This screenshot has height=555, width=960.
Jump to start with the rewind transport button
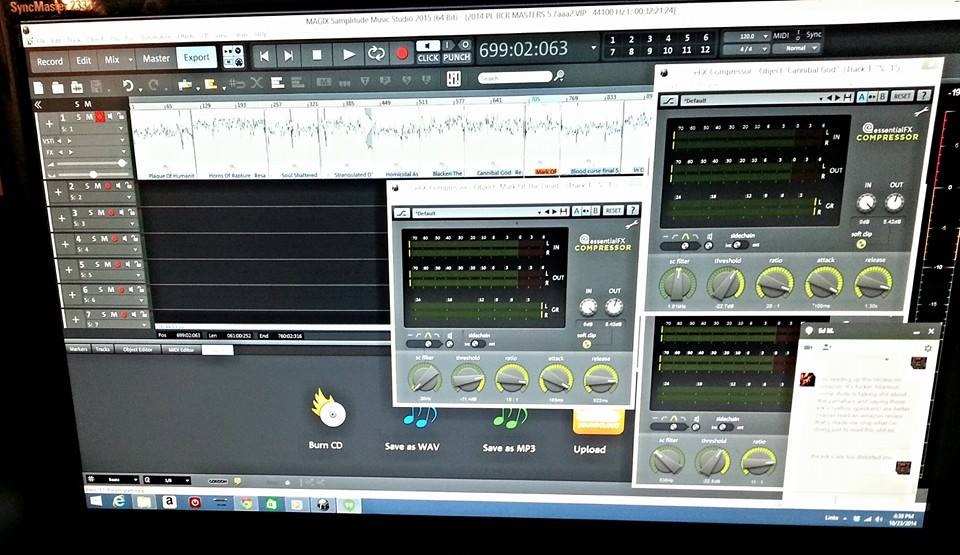point(264,56)
